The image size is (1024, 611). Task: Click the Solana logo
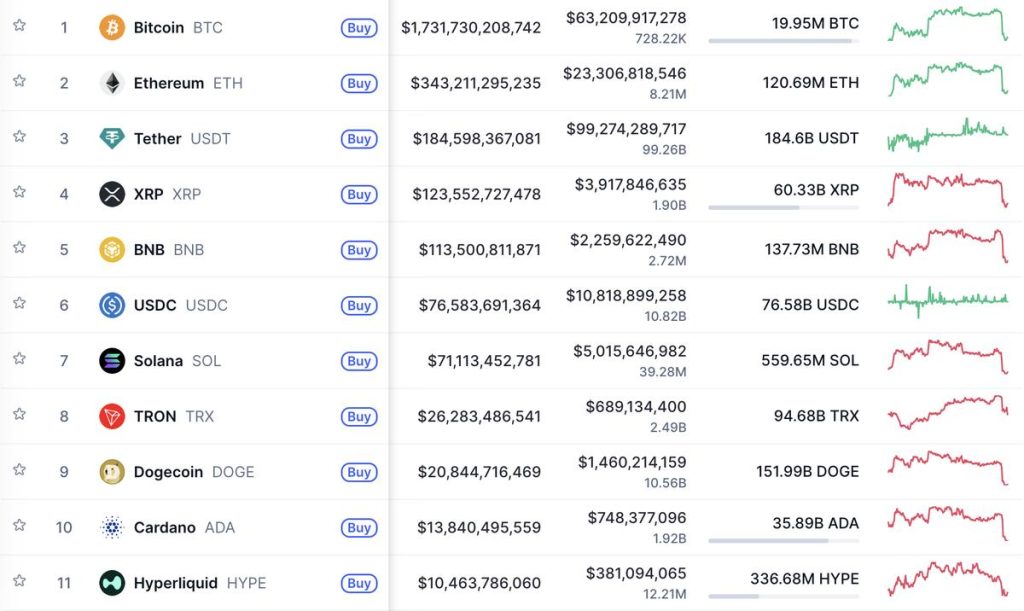coord(112,361)
